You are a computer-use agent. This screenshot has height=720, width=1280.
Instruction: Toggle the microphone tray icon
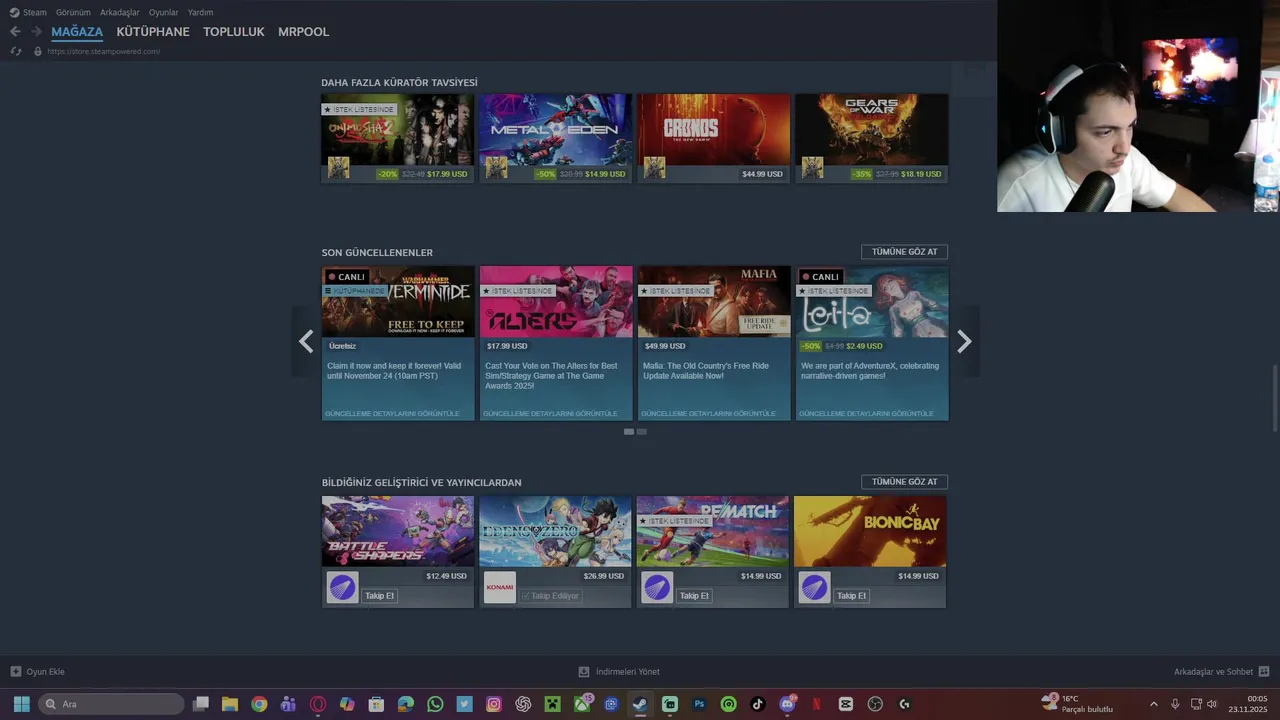pyautogui.click(x=1175, y=704)
